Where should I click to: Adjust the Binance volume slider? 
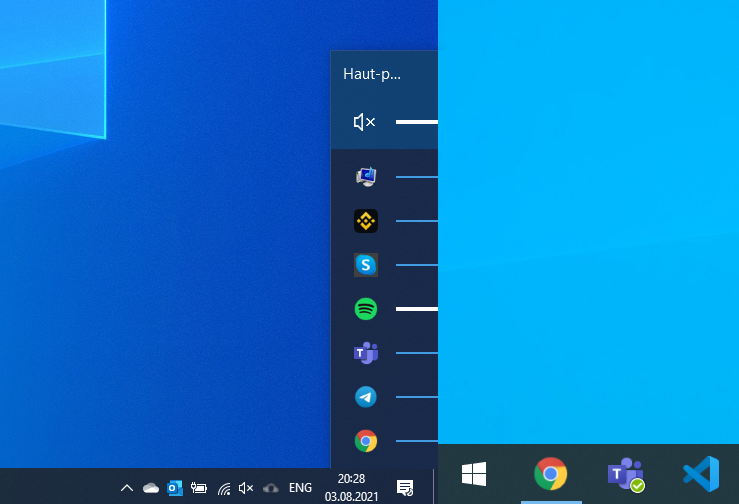coord(417,221)
